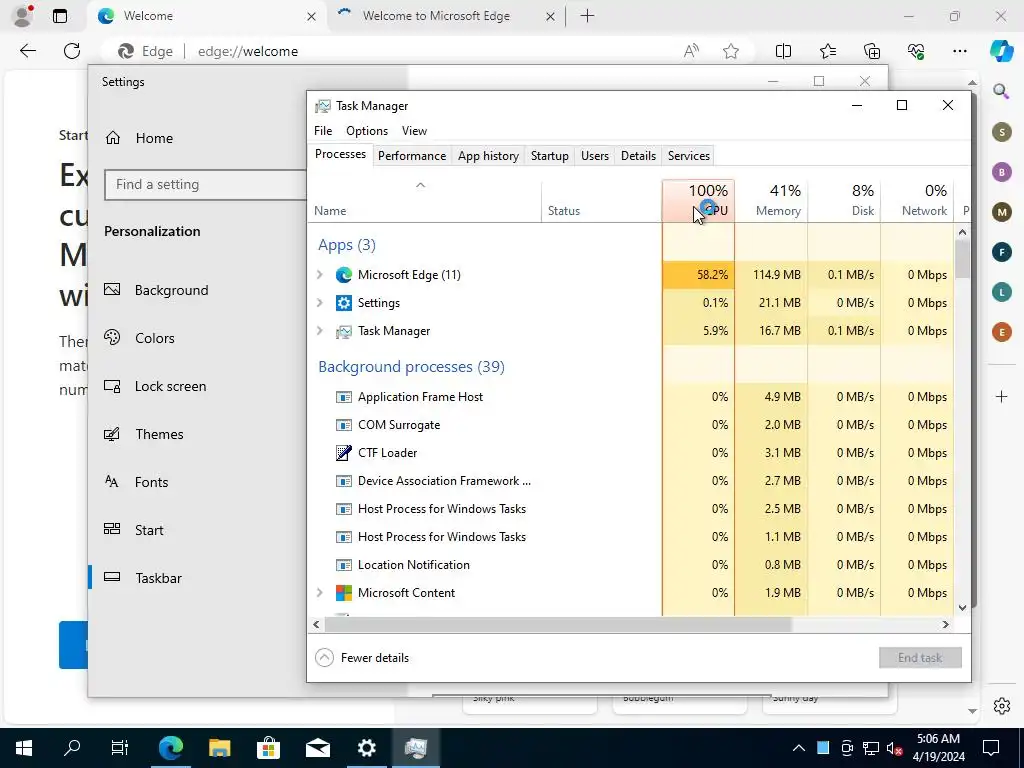
Task: Open Start settings page
Action: pyautogui.click(x=149, y=530)
